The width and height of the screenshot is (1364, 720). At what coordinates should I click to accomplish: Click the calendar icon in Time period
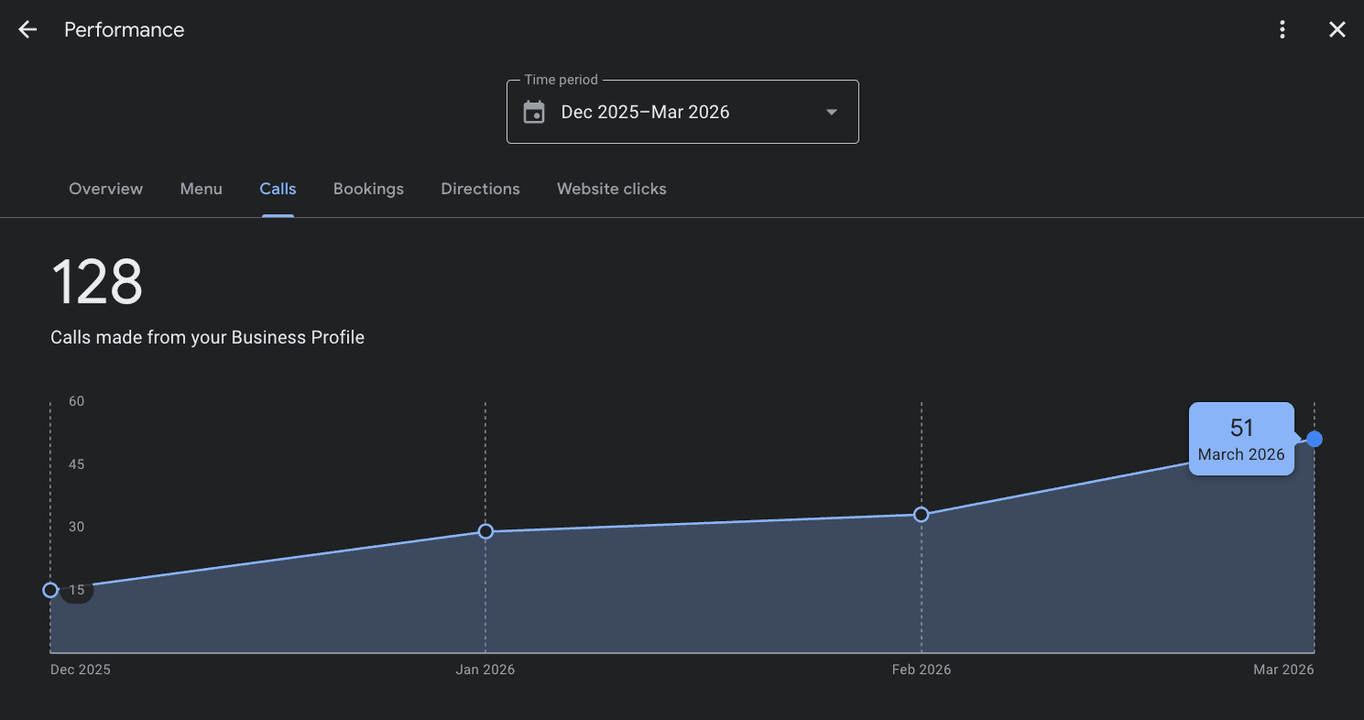click(x=534, y=112)
